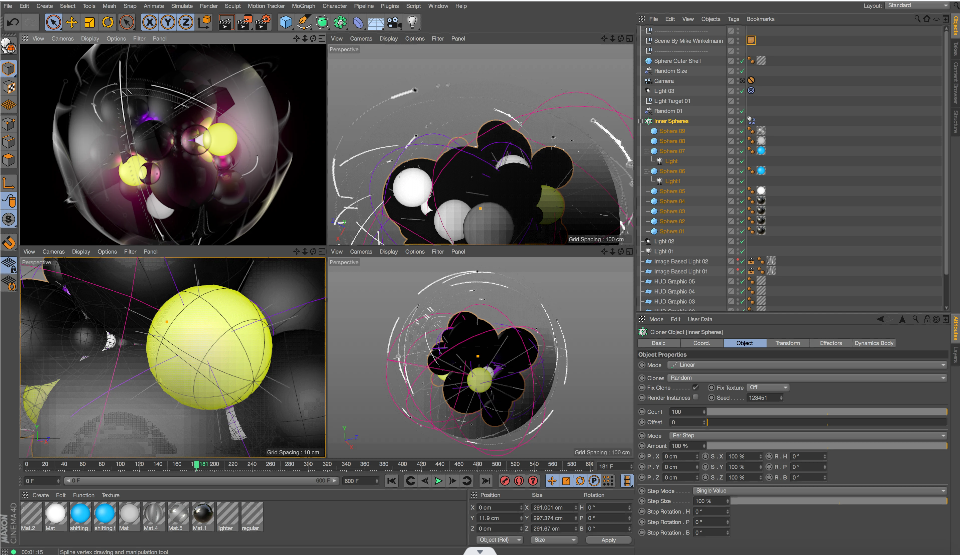The width and height of the screenshot is (960, 555).
Task: Select the Move tool in top toolbar
Action: pos(72,21)
